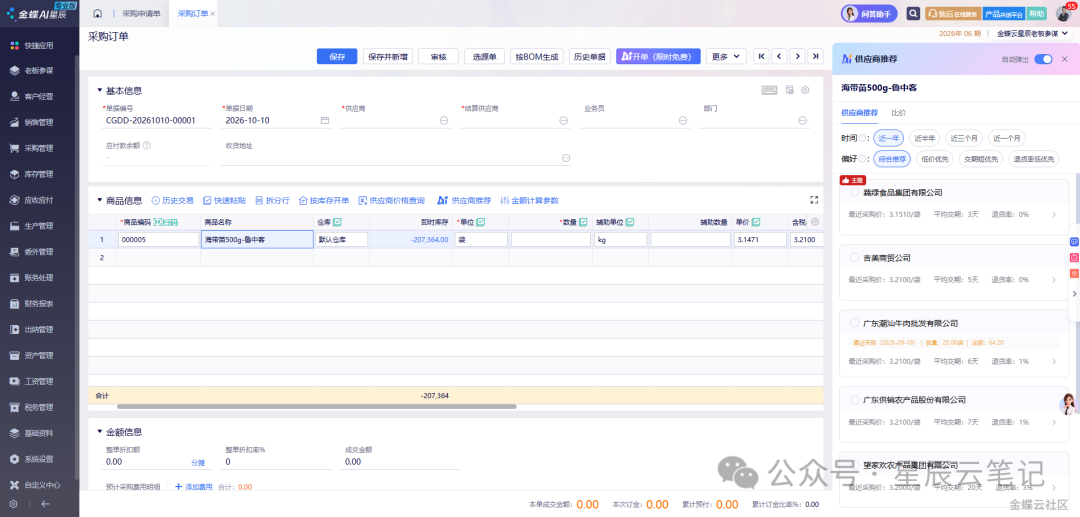Select the 广东潮汕牛肉批发有限公司 supplier radio
The width and height of the screenshot is (1080, 517).
coord(855,323)
